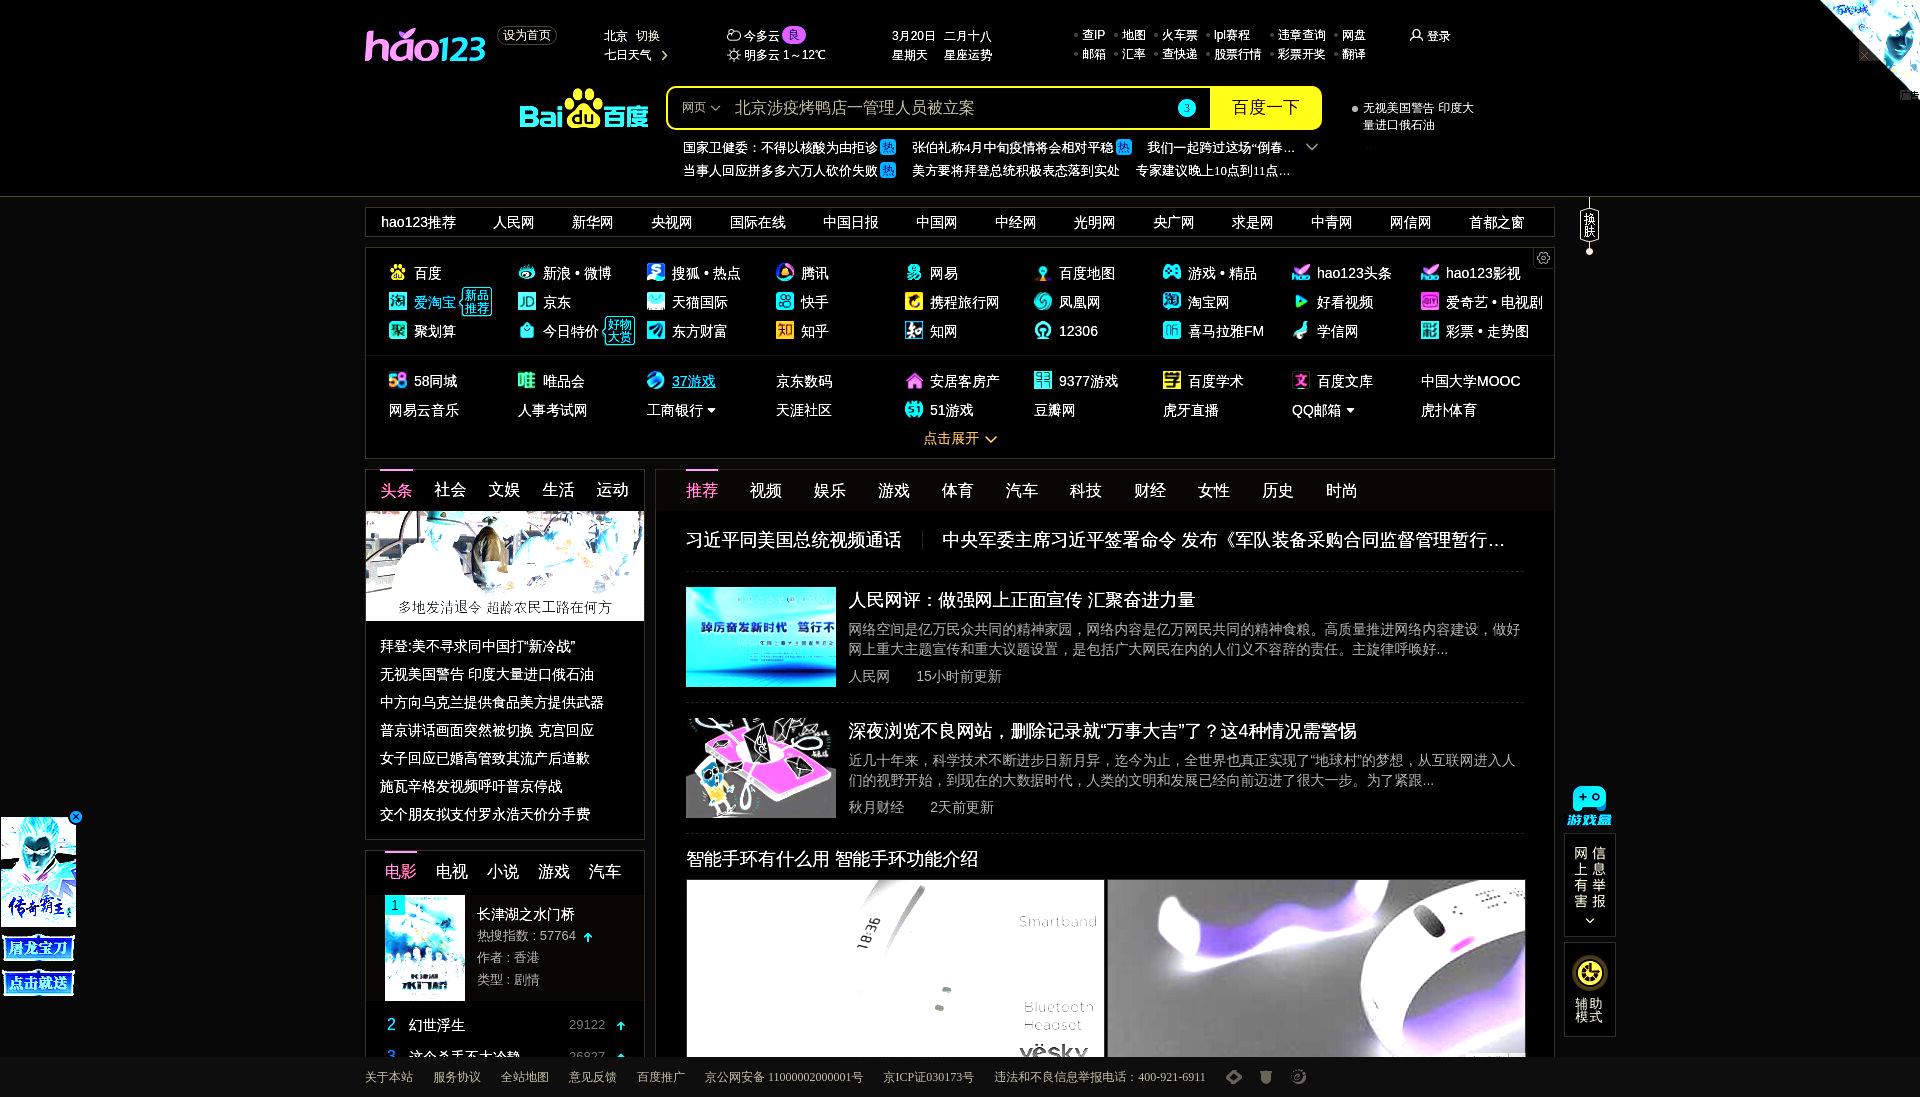Open 七日天气 forecast arrow
Image resolution: width=1920 pixels, height=1097 pixels.
tap(665, 55)
